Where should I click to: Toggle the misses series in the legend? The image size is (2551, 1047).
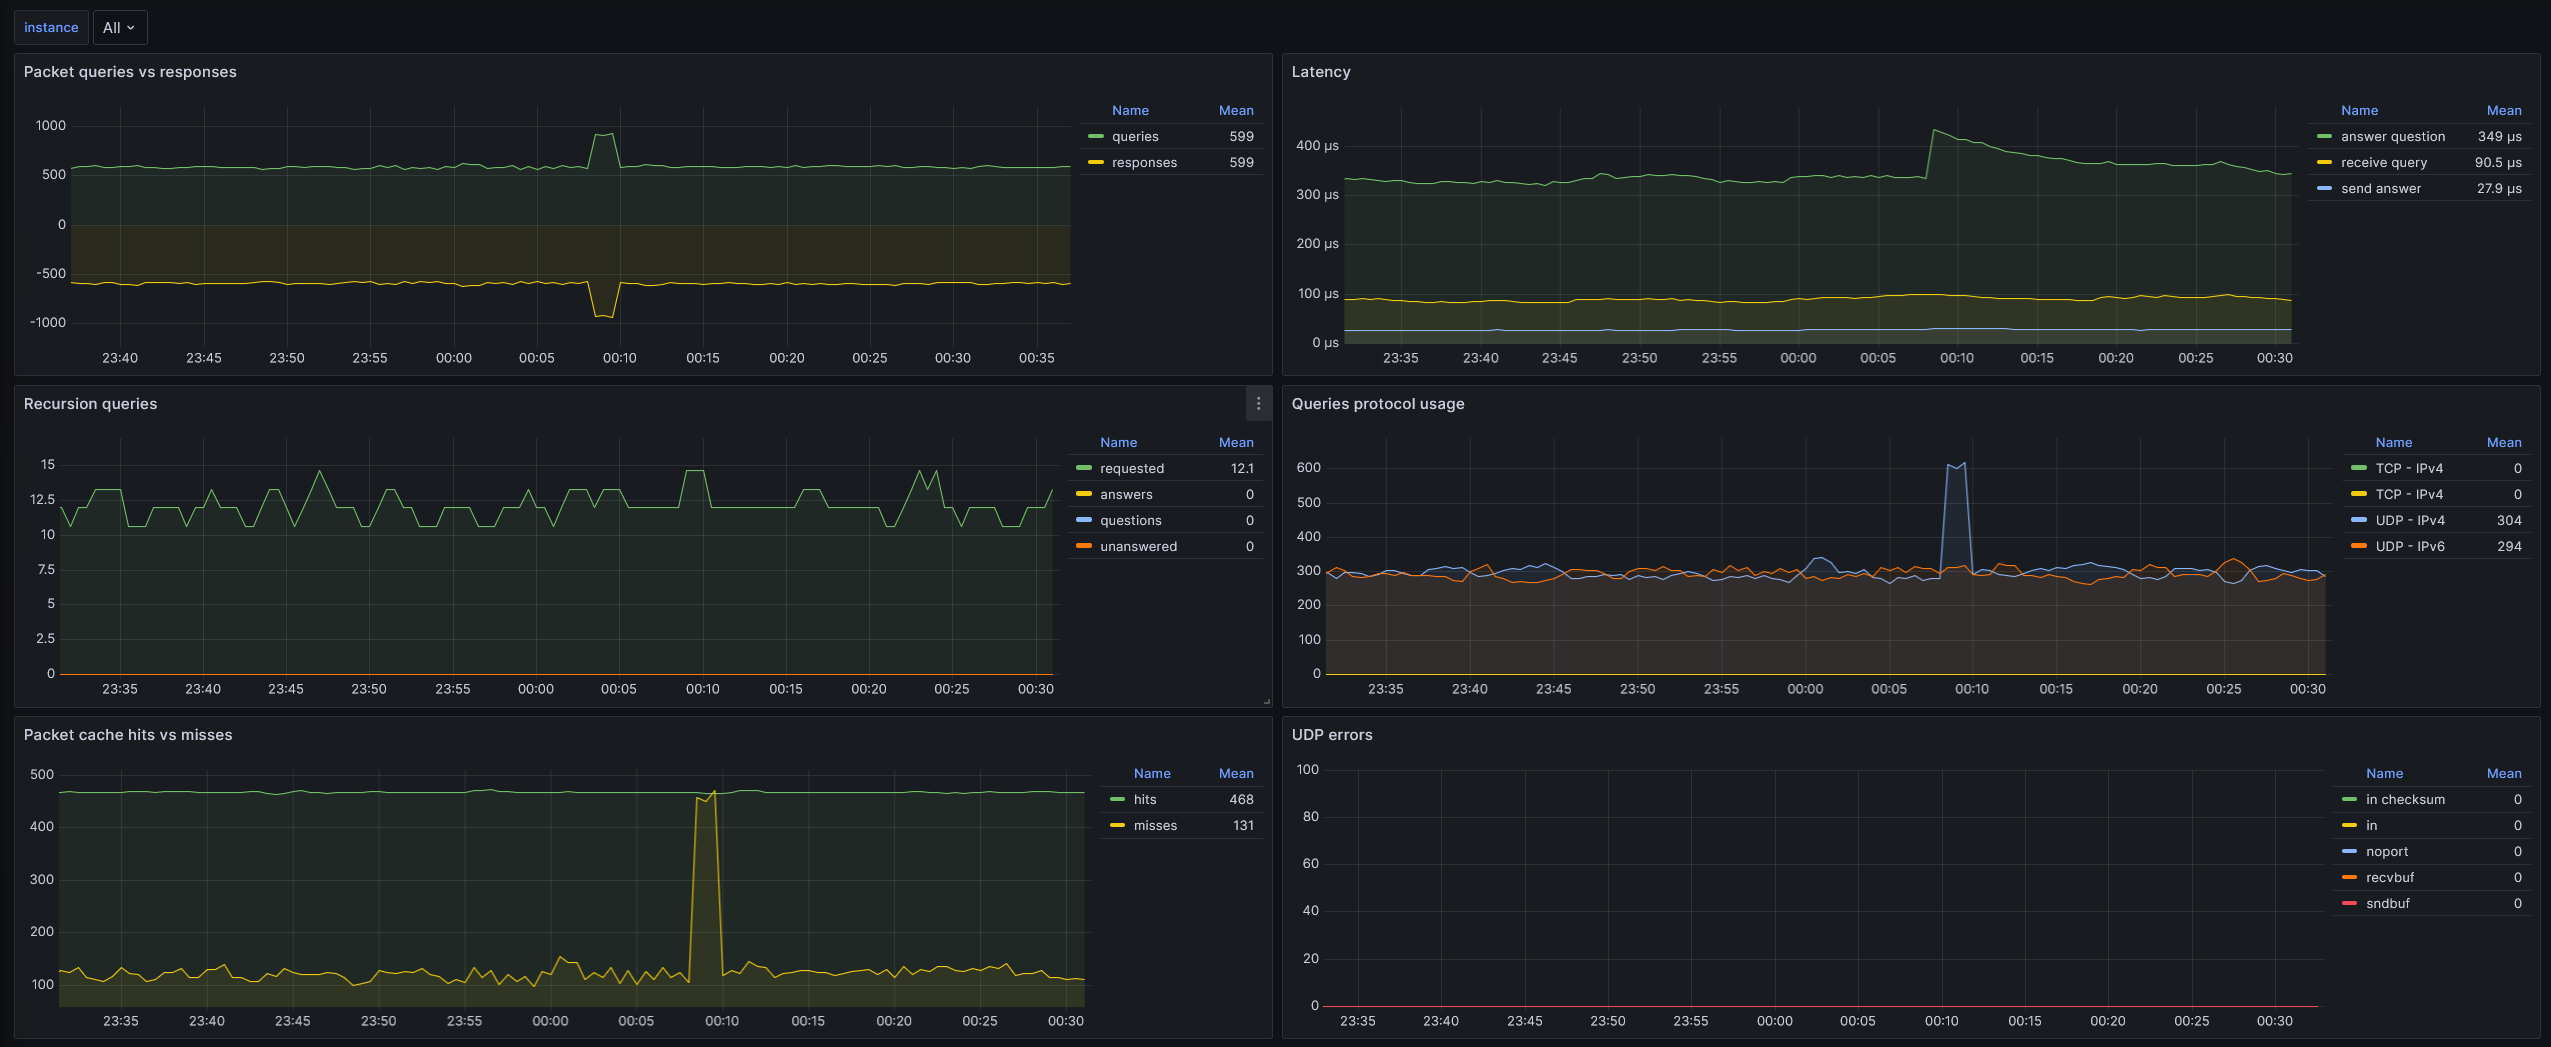pos(1155,826)
